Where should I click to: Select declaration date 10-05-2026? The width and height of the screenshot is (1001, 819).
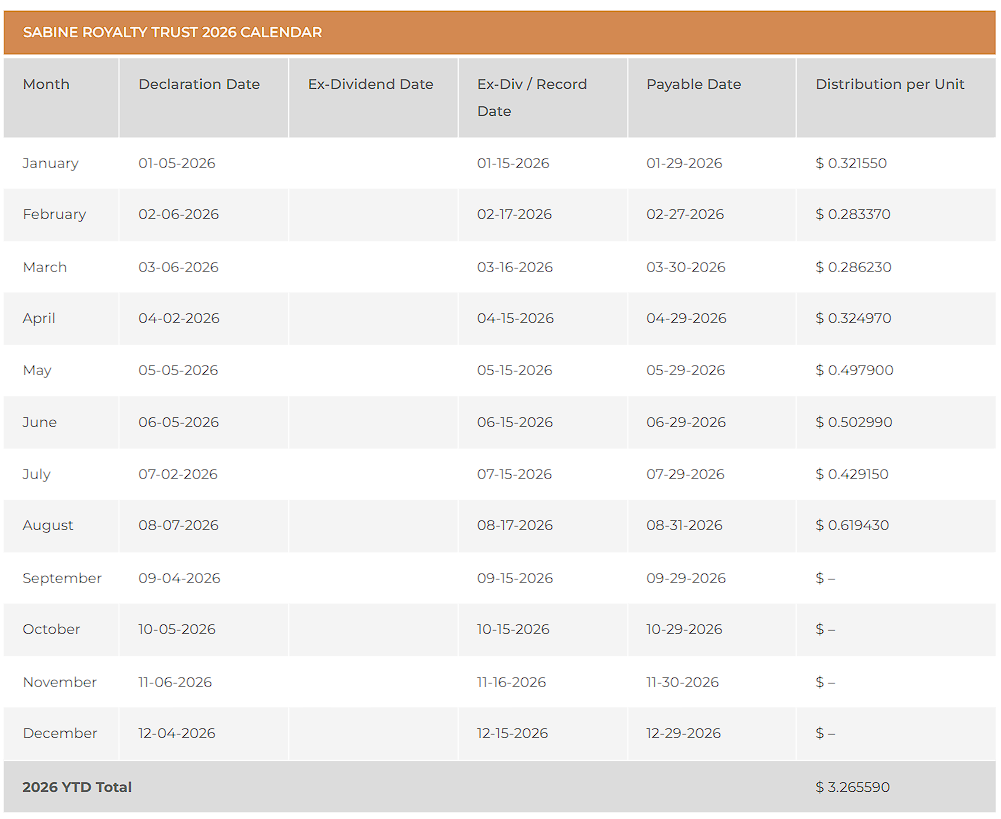coord(177,629)
